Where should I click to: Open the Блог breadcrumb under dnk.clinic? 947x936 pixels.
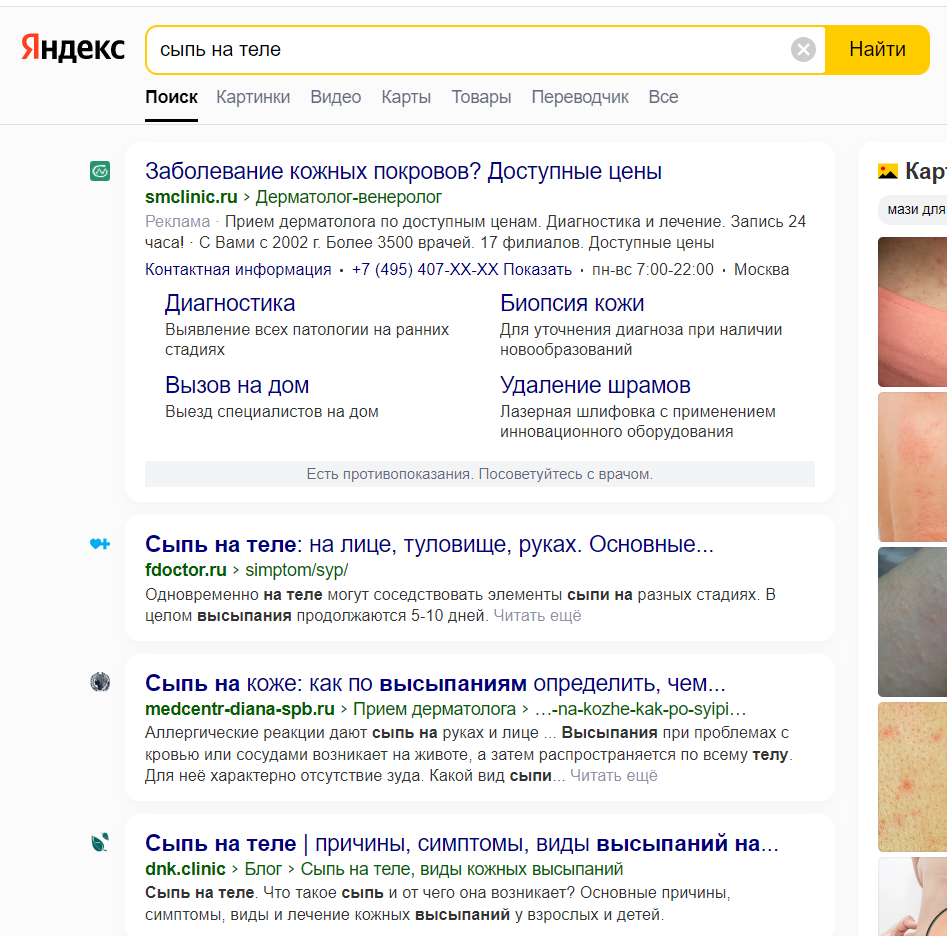coord(263,869)
